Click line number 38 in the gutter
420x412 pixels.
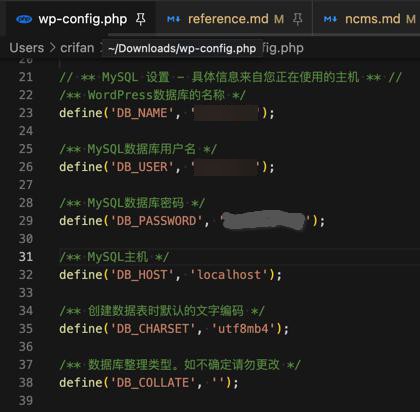(x=26, y=383)
